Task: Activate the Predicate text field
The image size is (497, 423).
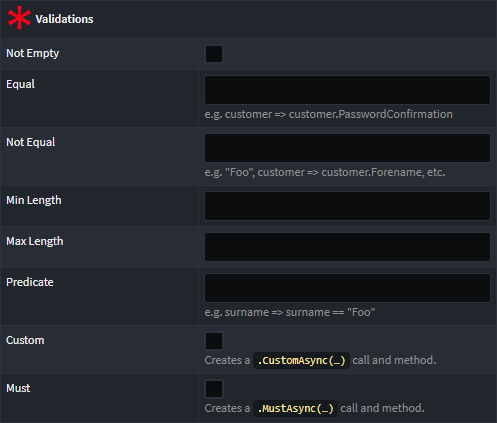Action: [347, 288]
